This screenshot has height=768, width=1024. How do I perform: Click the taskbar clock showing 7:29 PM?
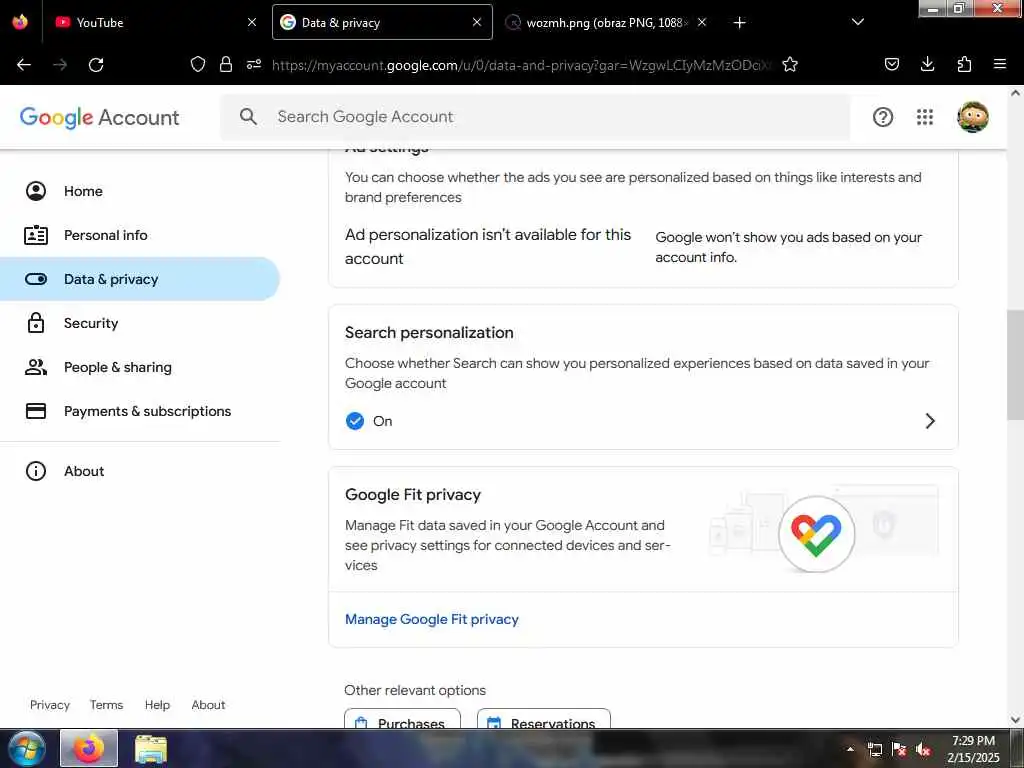click(x=973, y=749)
